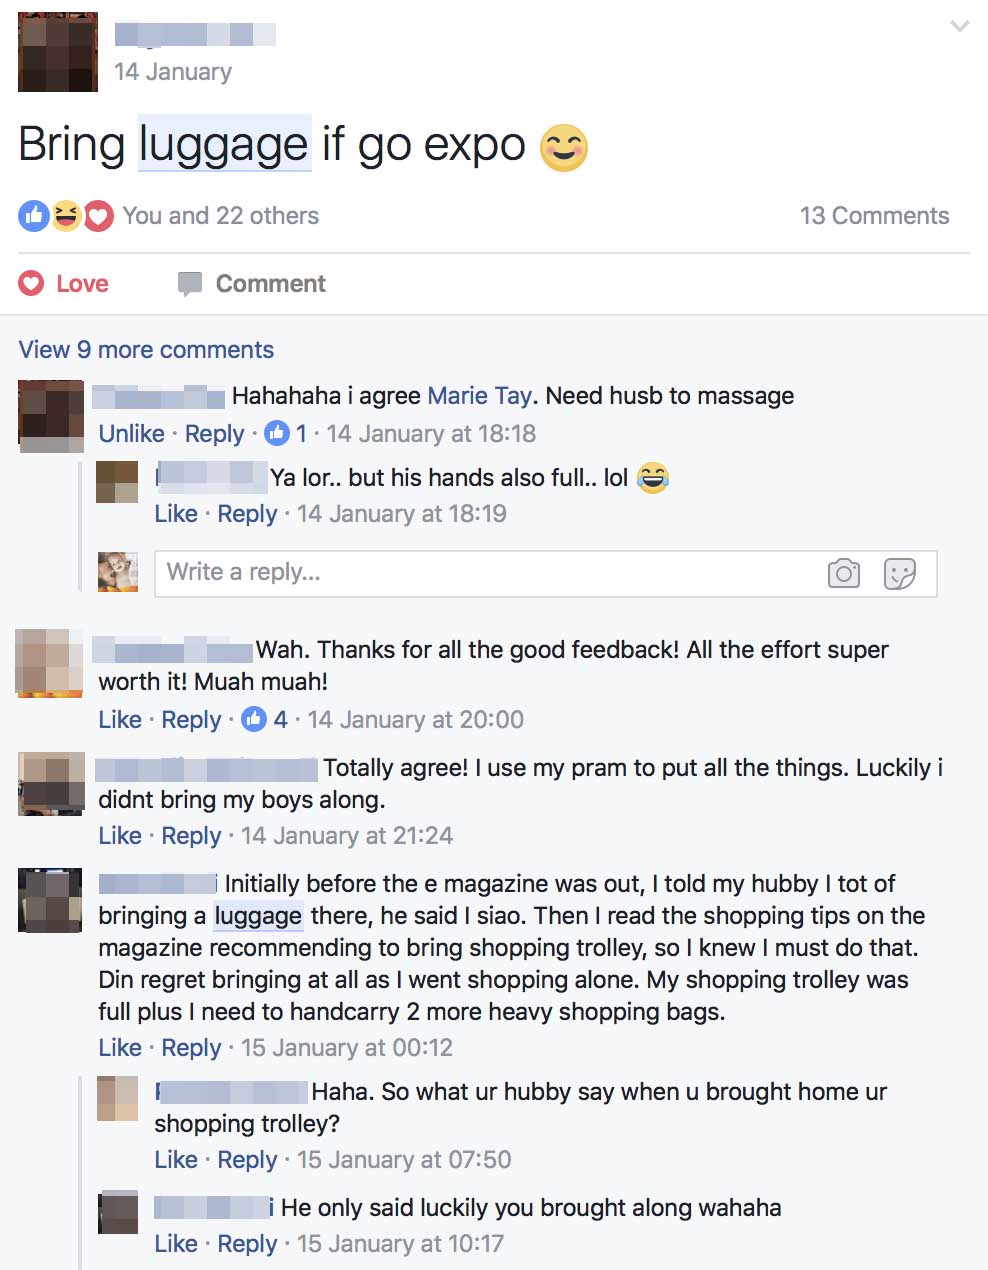This screenshot has height=1270, width=988.
Task: Click the Comment speech bubble button
Action: pos(251,284)
